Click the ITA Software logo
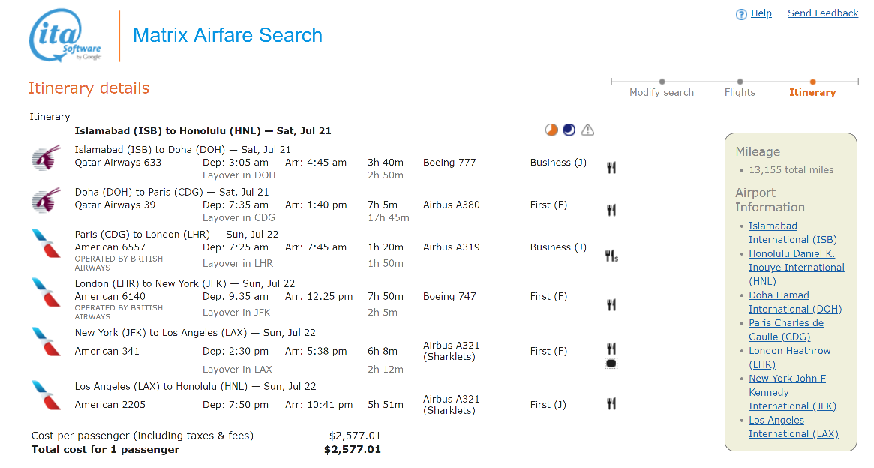The image size is (874, 468). (64, 37)
